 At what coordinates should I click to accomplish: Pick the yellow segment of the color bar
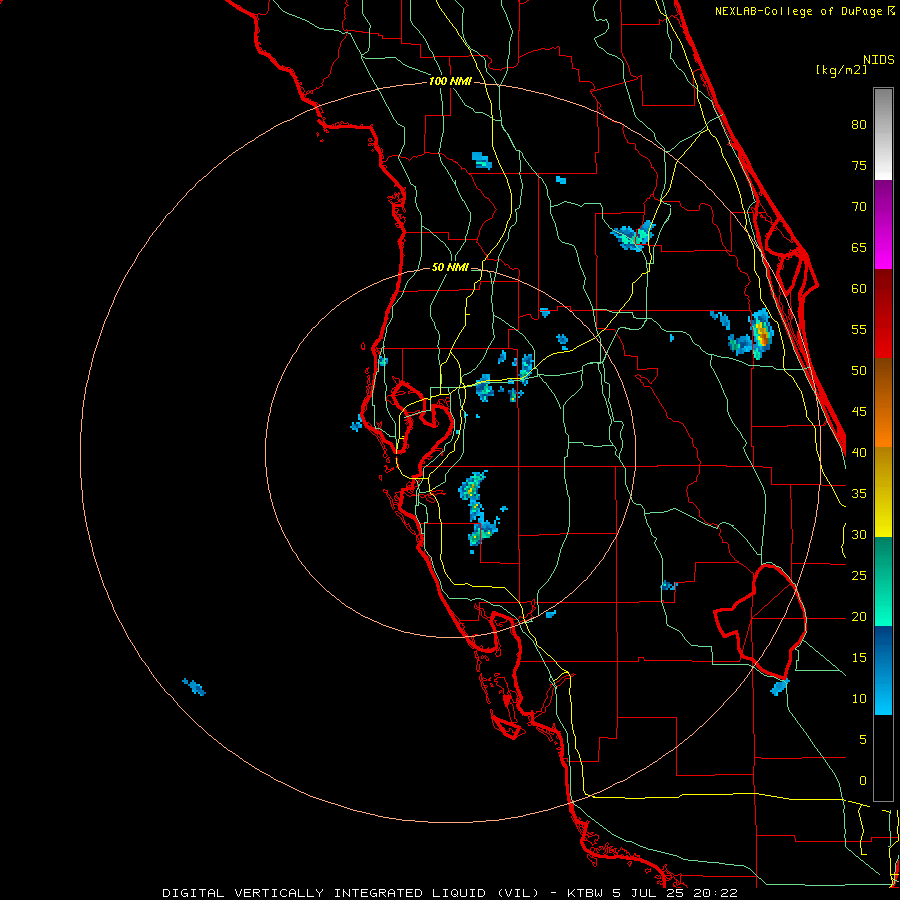pyautogui.click(x=883, y=492)
